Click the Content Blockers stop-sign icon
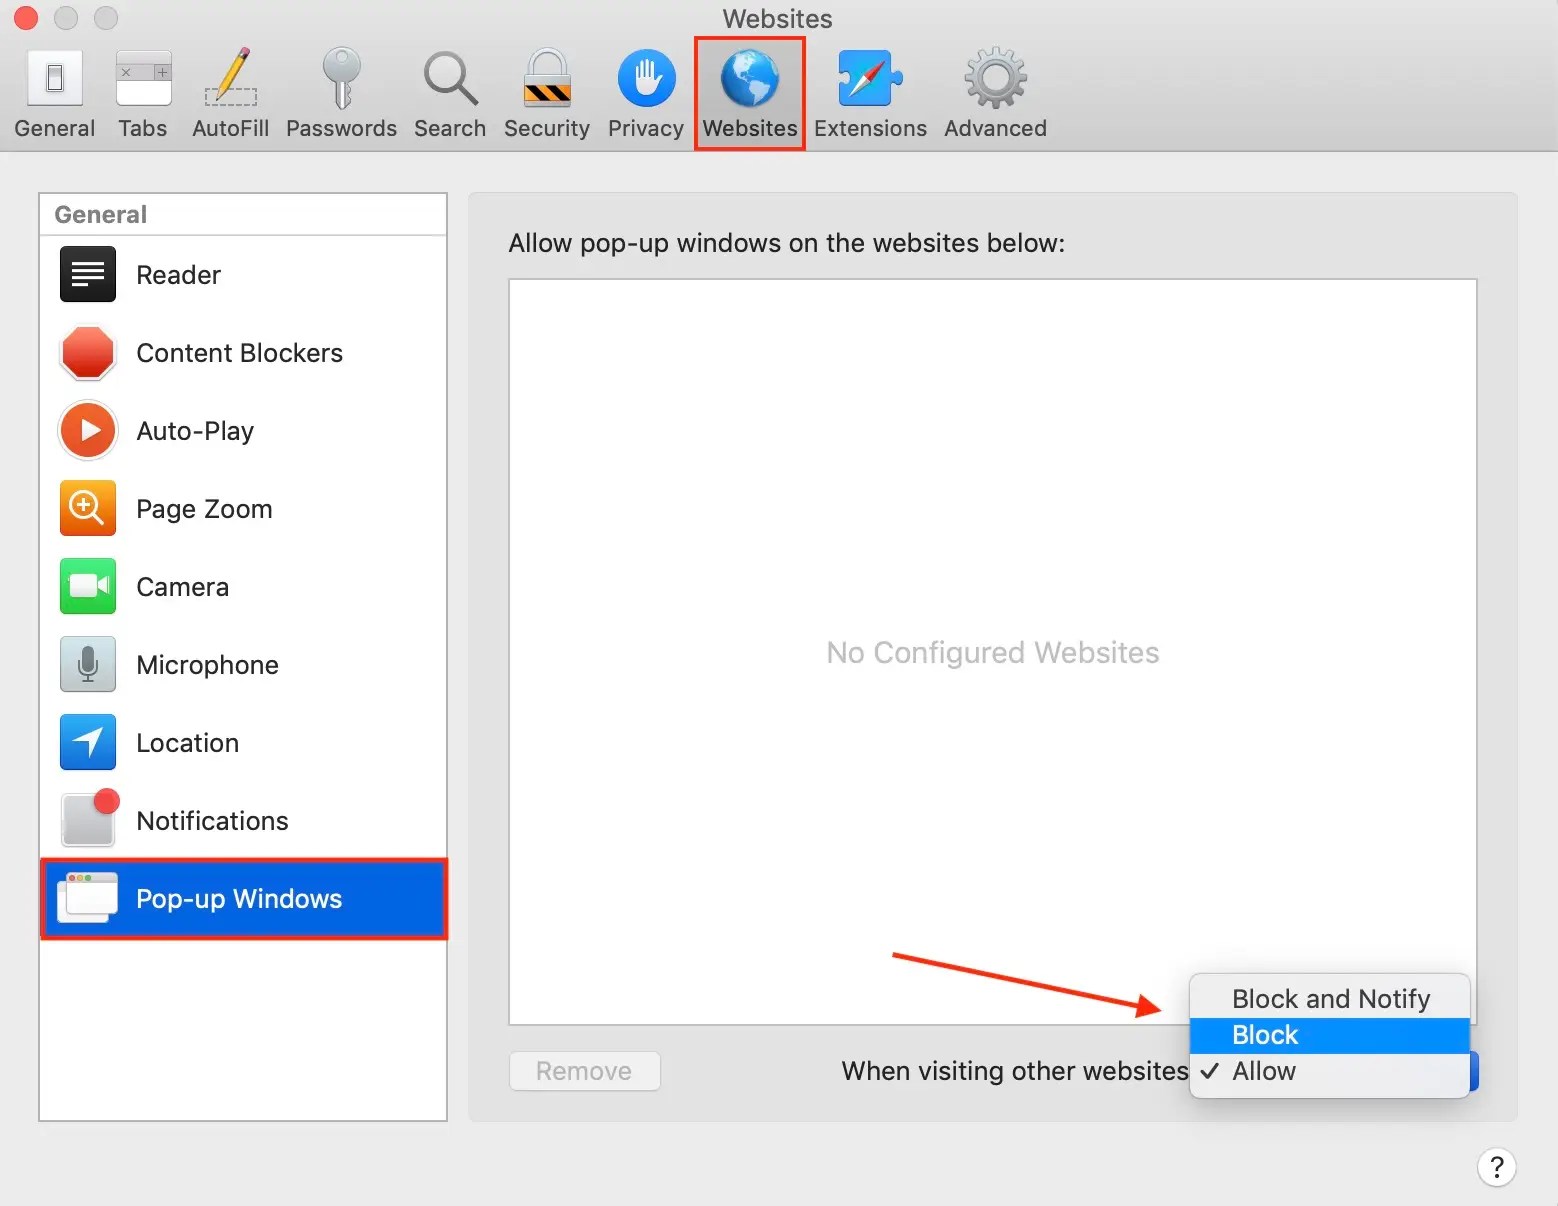This screenshot has height=1206, width=1558. (x=88, y=352)
